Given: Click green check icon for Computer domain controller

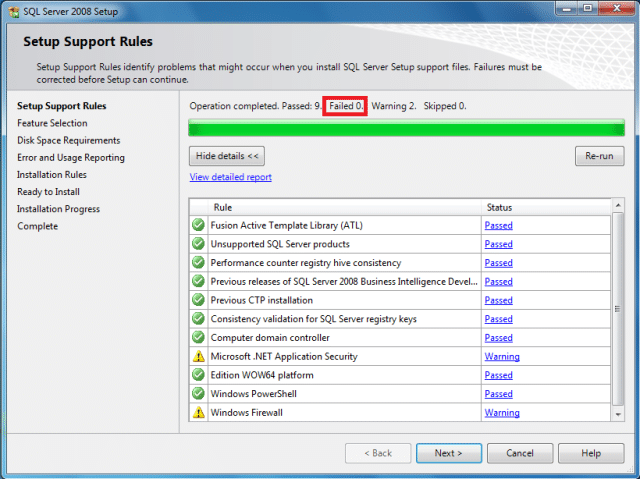Looking at the screenshot, I should click(198, 337).
